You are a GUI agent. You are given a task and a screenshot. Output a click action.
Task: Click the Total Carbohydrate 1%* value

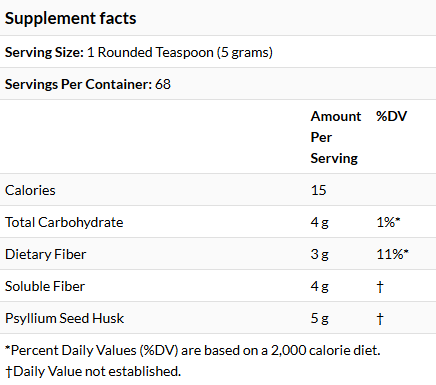pyautogui.click(x=388, y=222)
